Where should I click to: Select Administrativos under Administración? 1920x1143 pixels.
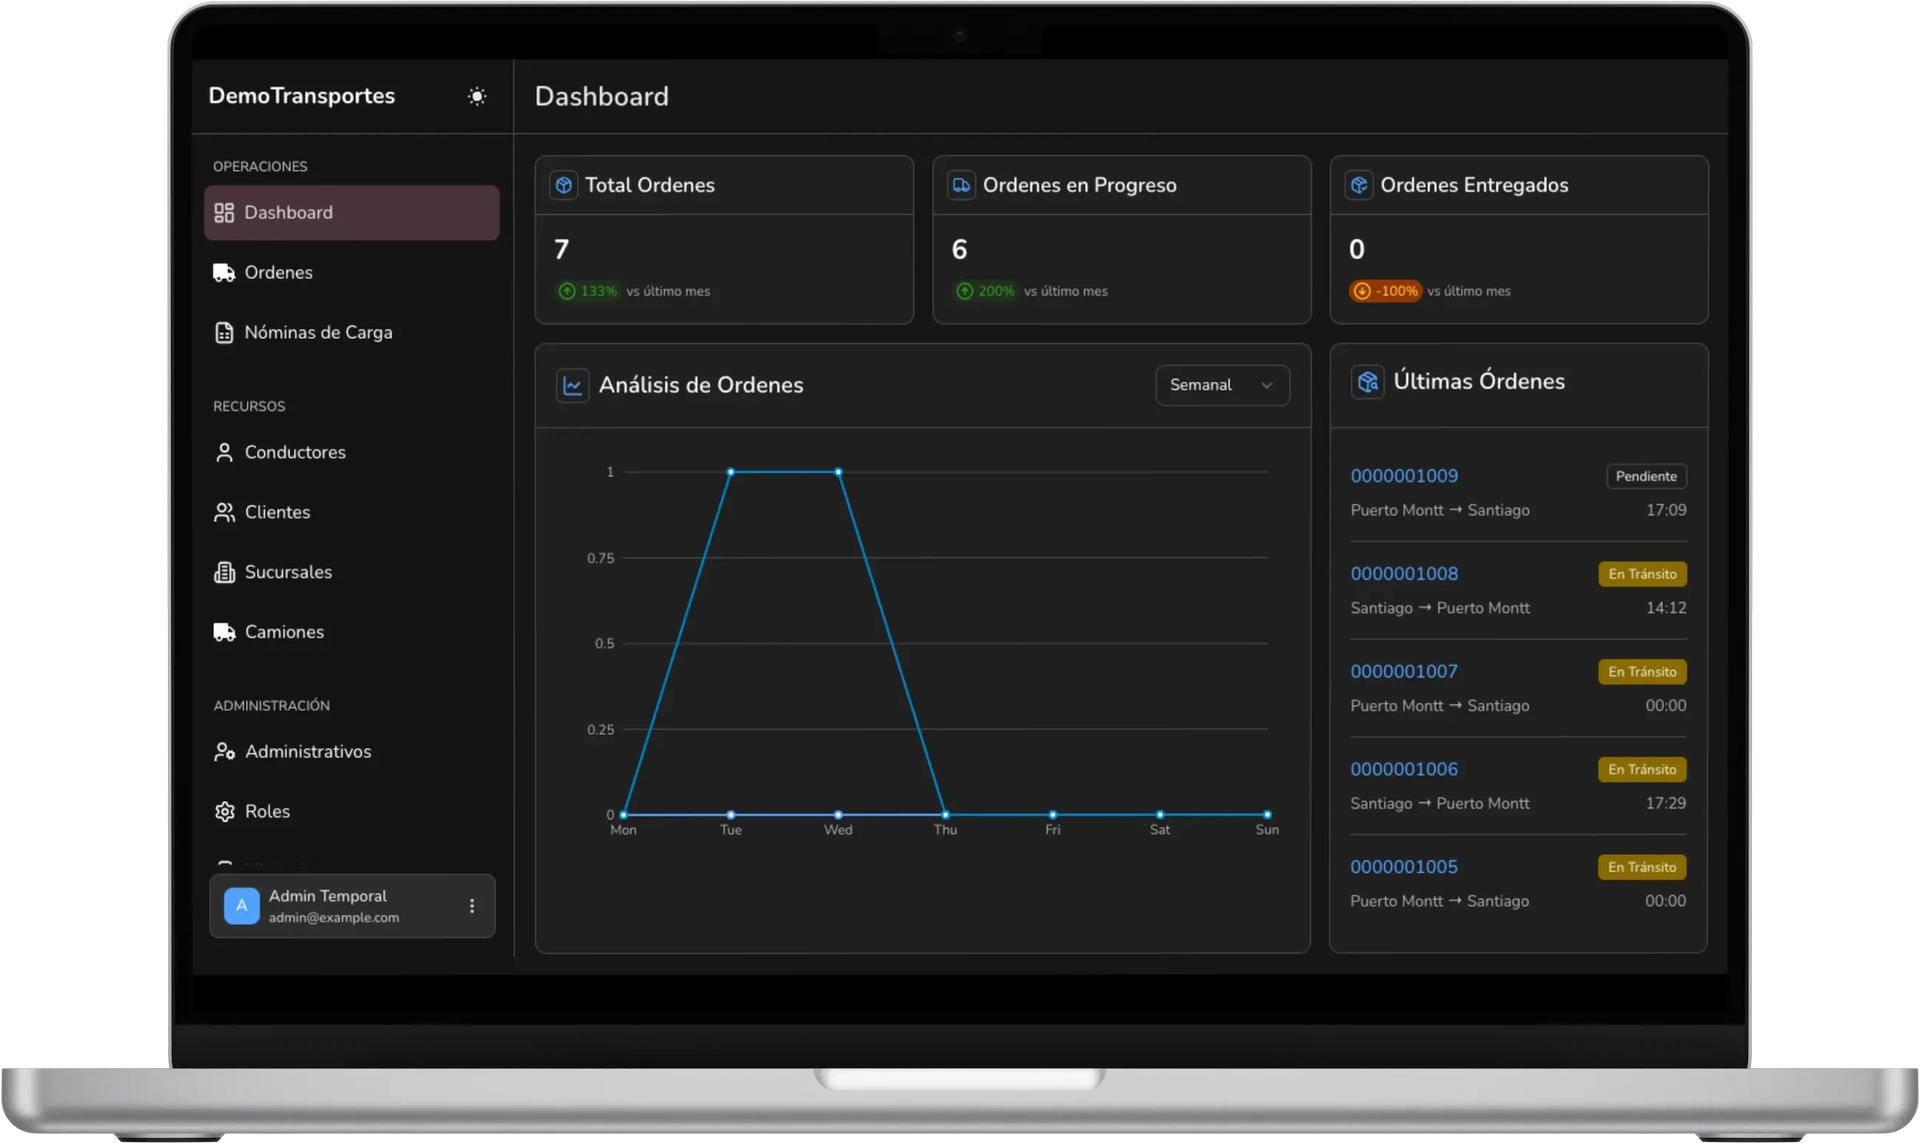[x=308, y=751]
